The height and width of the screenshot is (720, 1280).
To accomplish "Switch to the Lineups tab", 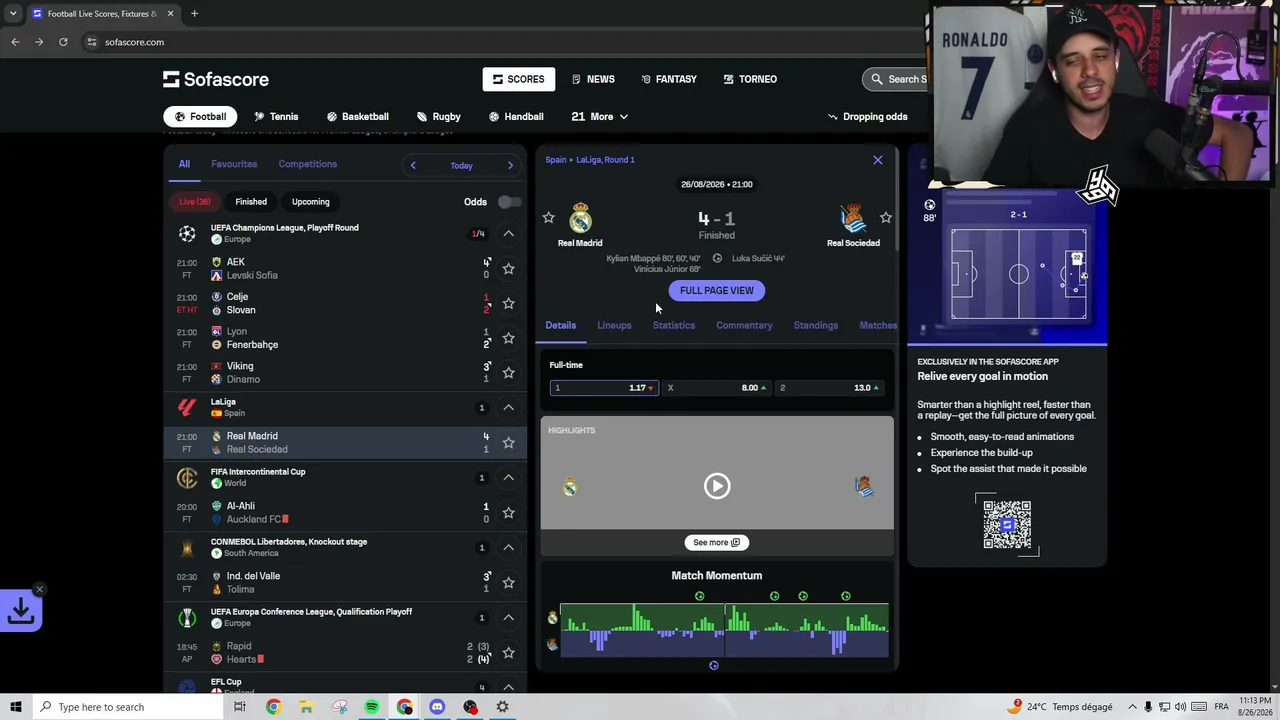I will coord(614,325).
